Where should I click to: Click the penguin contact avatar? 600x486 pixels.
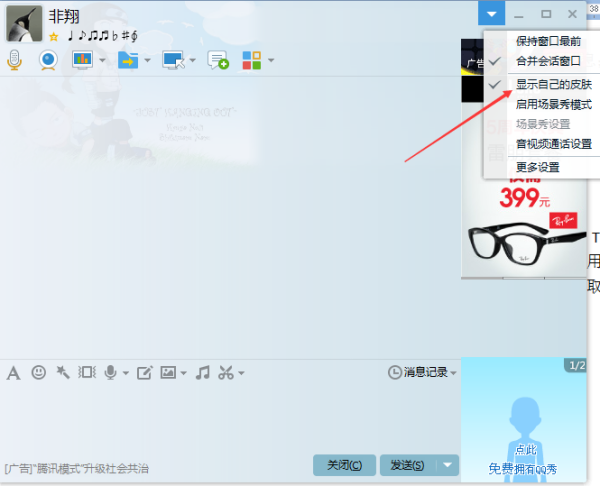pos(24,23)
